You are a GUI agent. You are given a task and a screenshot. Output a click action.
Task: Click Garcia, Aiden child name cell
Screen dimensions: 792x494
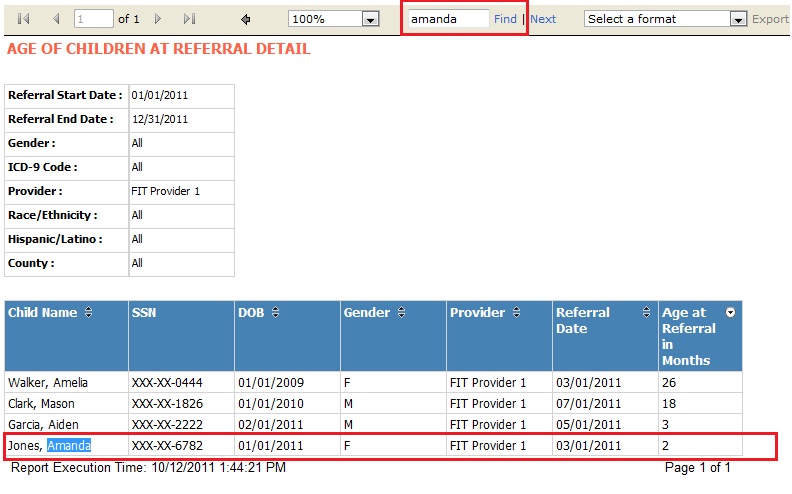click(x=66, y=424)
